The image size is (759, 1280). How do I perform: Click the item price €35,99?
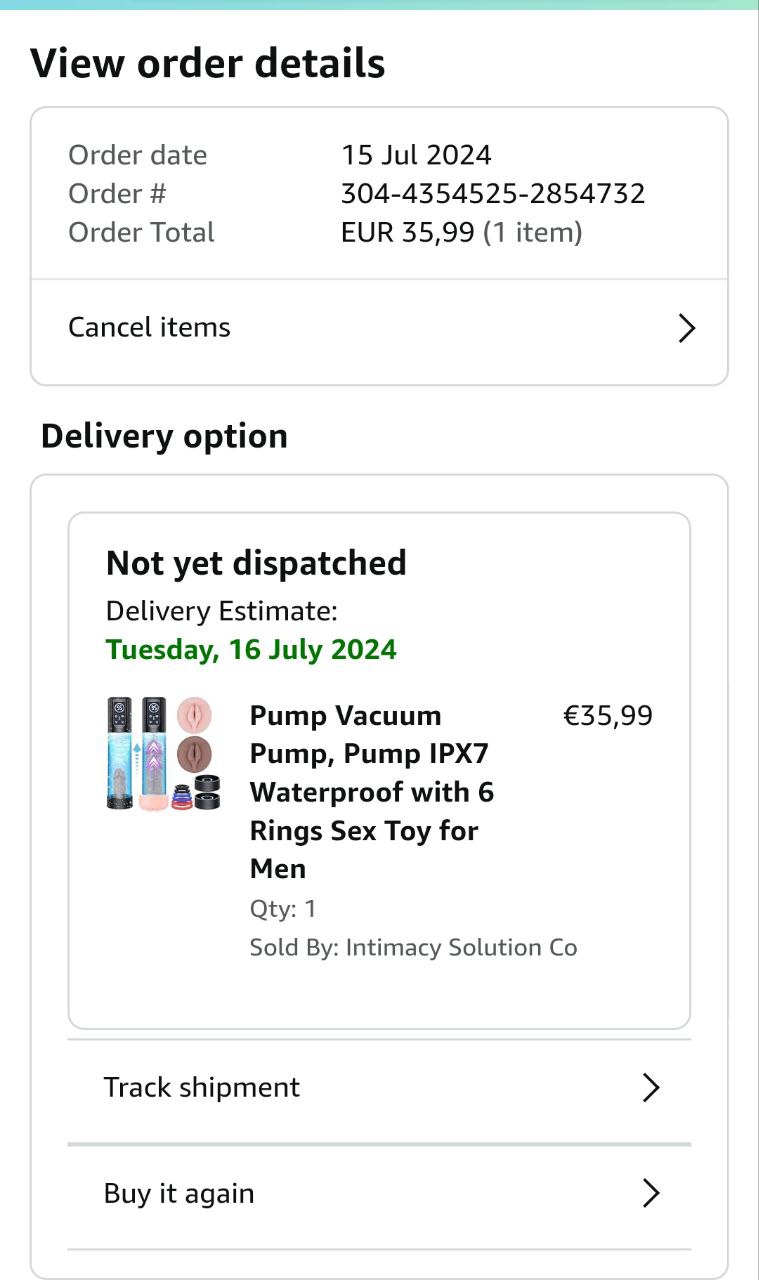[608, 716]
